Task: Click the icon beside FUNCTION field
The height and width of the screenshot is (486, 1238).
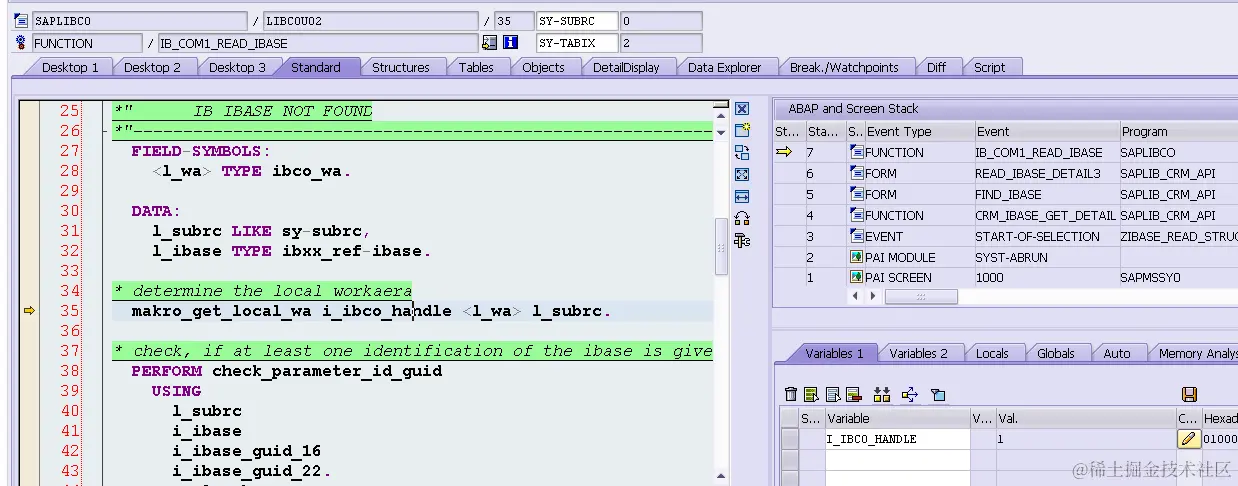Action: point(21,43)
